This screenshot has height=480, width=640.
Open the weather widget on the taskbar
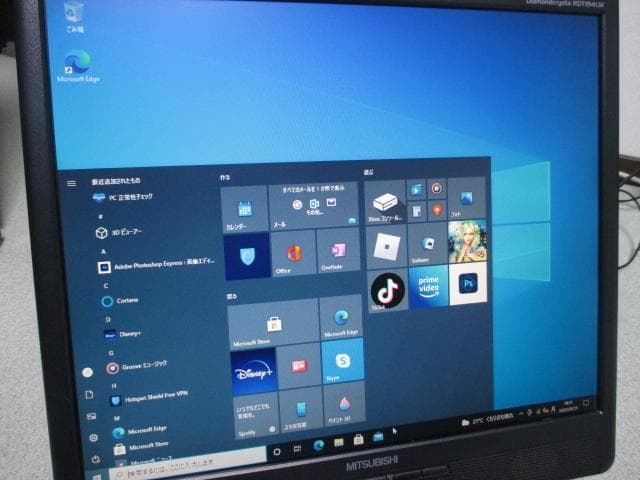(x=487, y=419)
